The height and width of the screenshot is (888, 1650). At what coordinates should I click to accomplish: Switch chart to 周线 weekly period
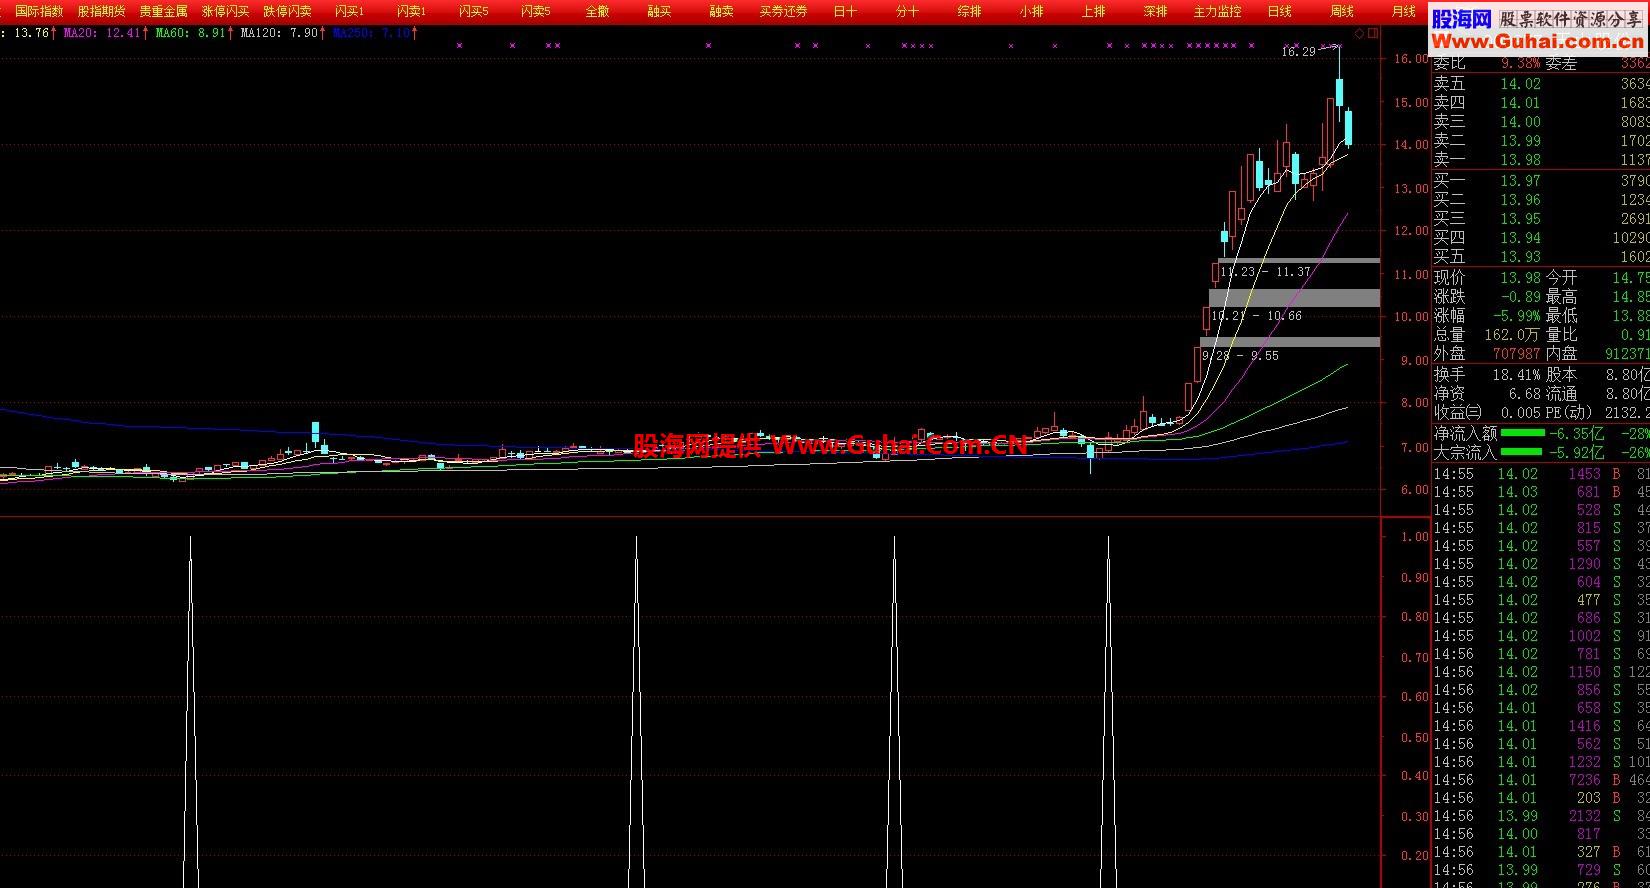1341,11
